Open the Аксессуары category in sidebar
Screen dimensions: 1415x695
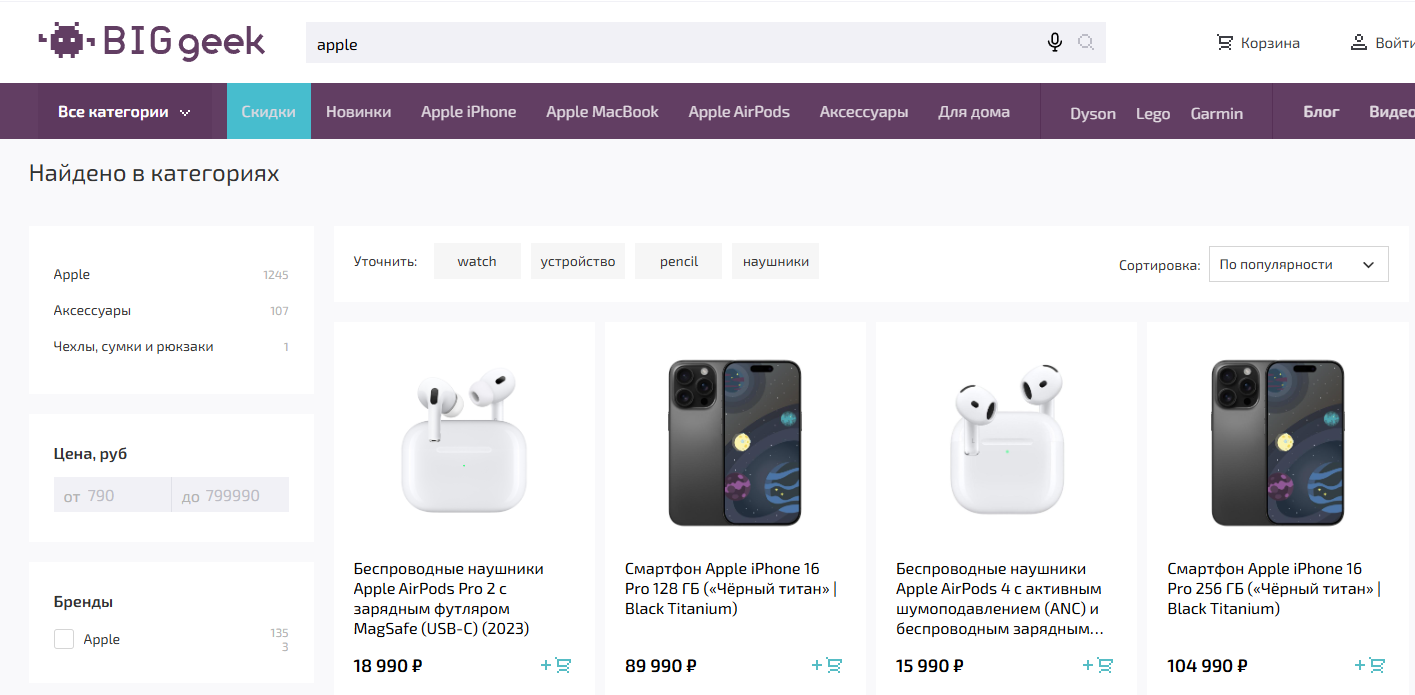(92, 311)
